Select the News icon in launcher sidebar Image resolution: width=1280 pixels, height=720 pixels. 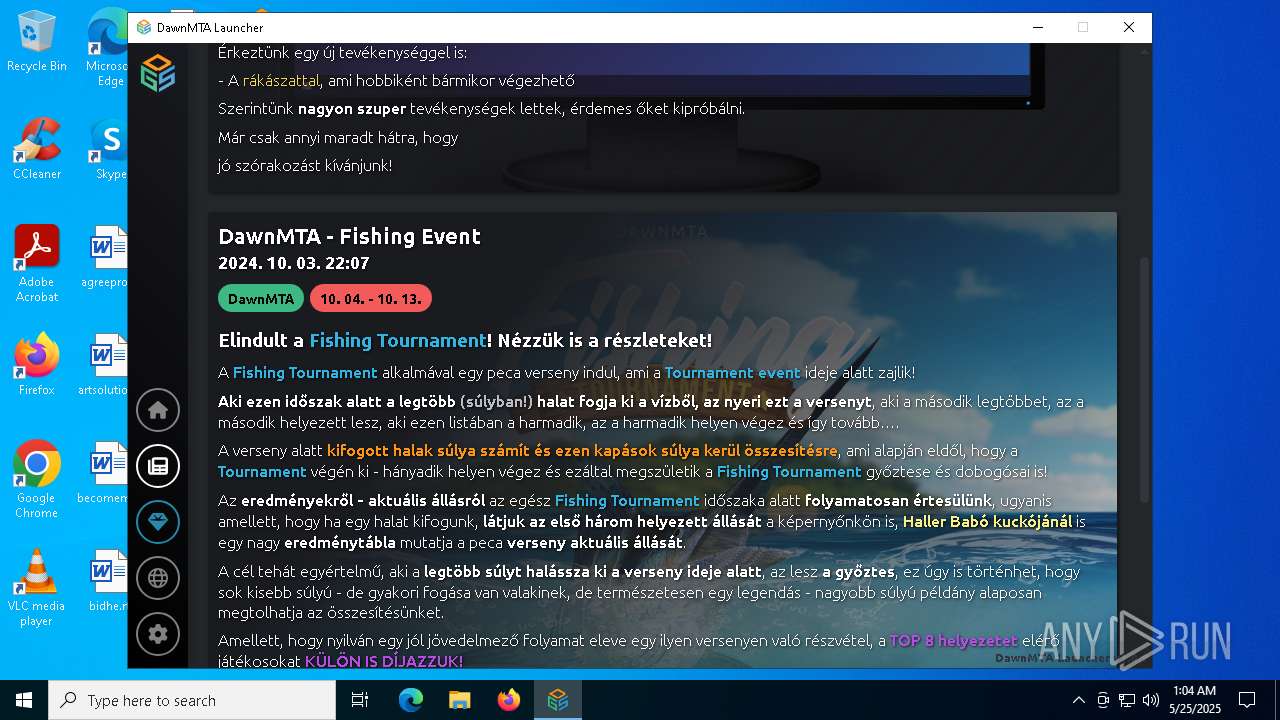coord(158,466)
